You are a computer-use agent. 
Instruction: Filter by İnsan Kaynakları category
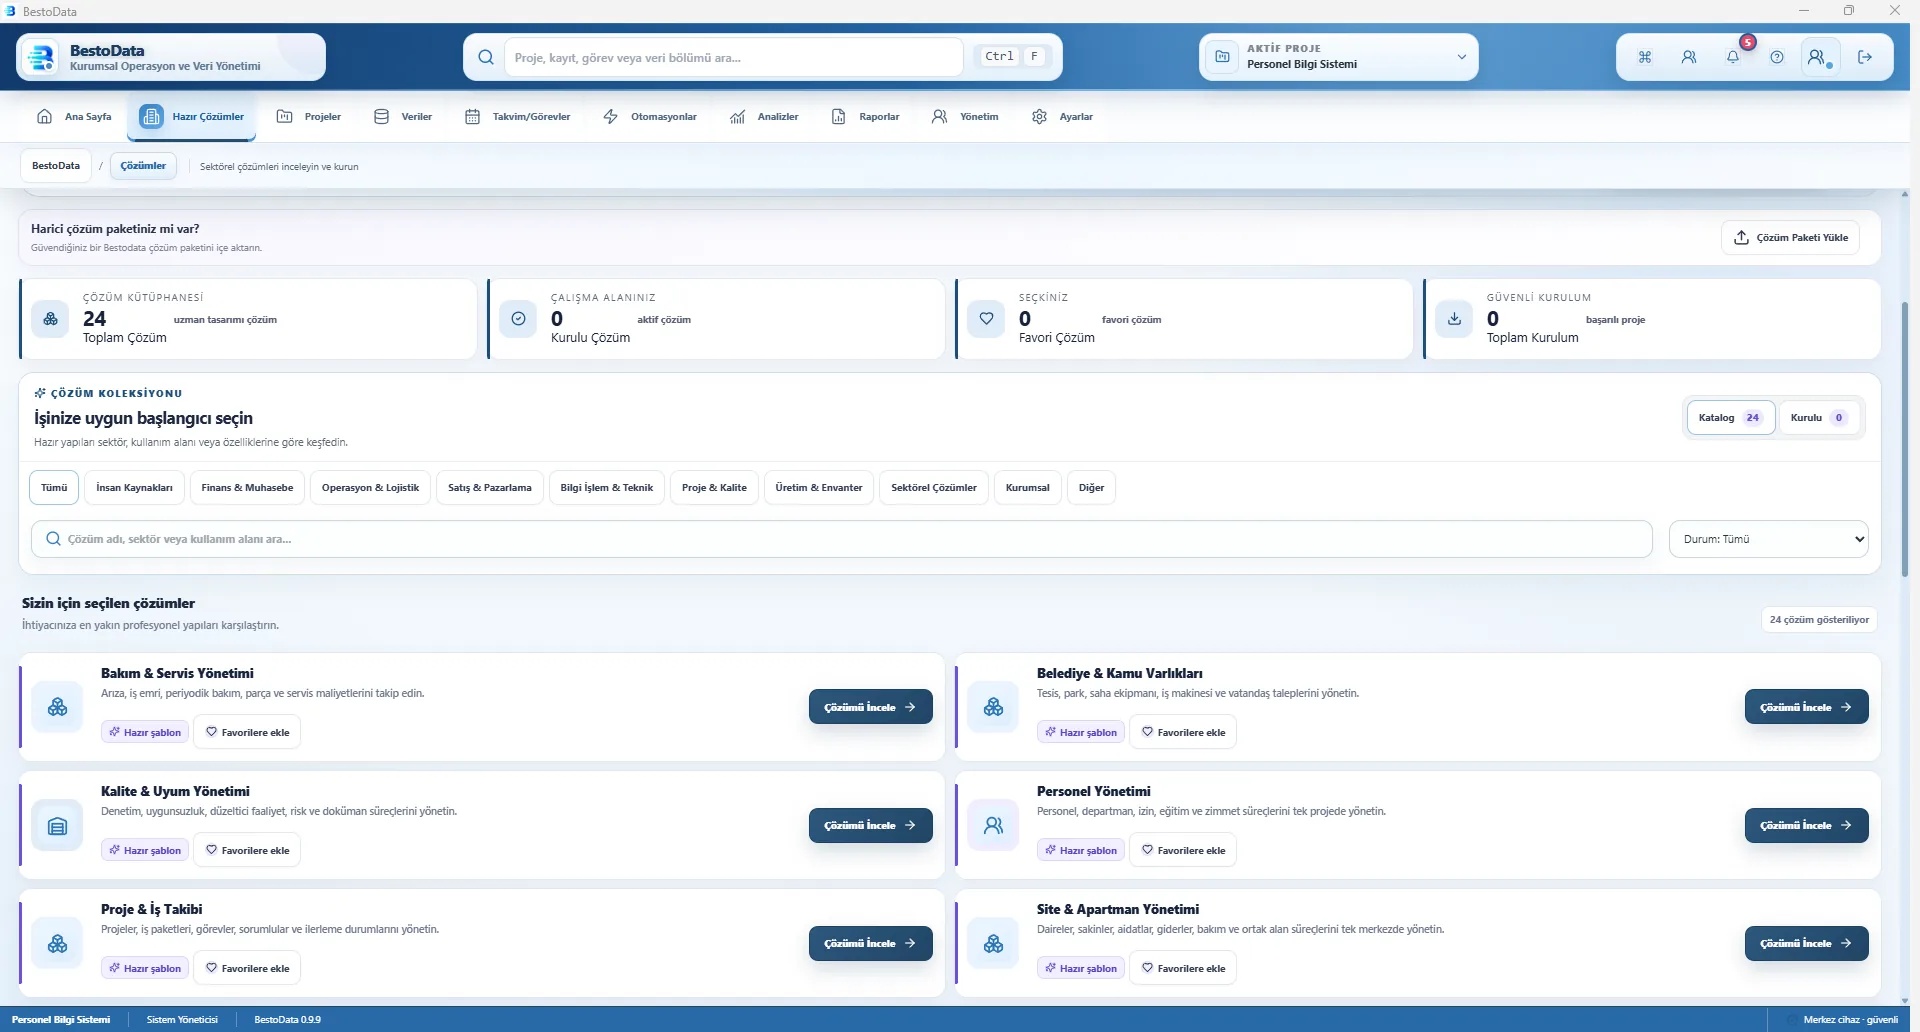tap(134, 488)
